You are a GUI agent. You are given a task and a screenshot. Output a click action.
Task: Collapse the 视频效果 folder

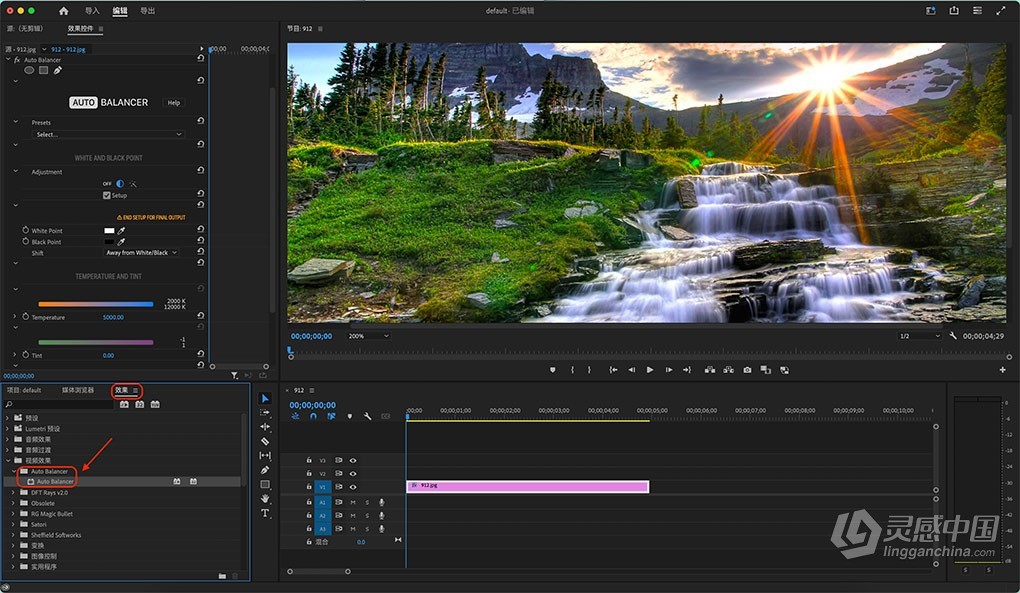coord(7,460)
